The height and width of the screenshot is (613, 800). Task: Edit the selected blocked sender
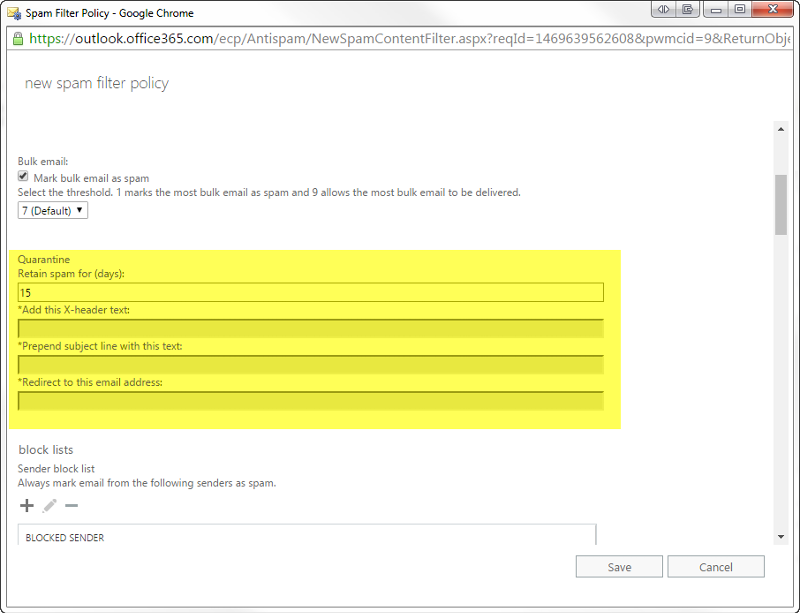pyautogui.click(x=49, y=506)
